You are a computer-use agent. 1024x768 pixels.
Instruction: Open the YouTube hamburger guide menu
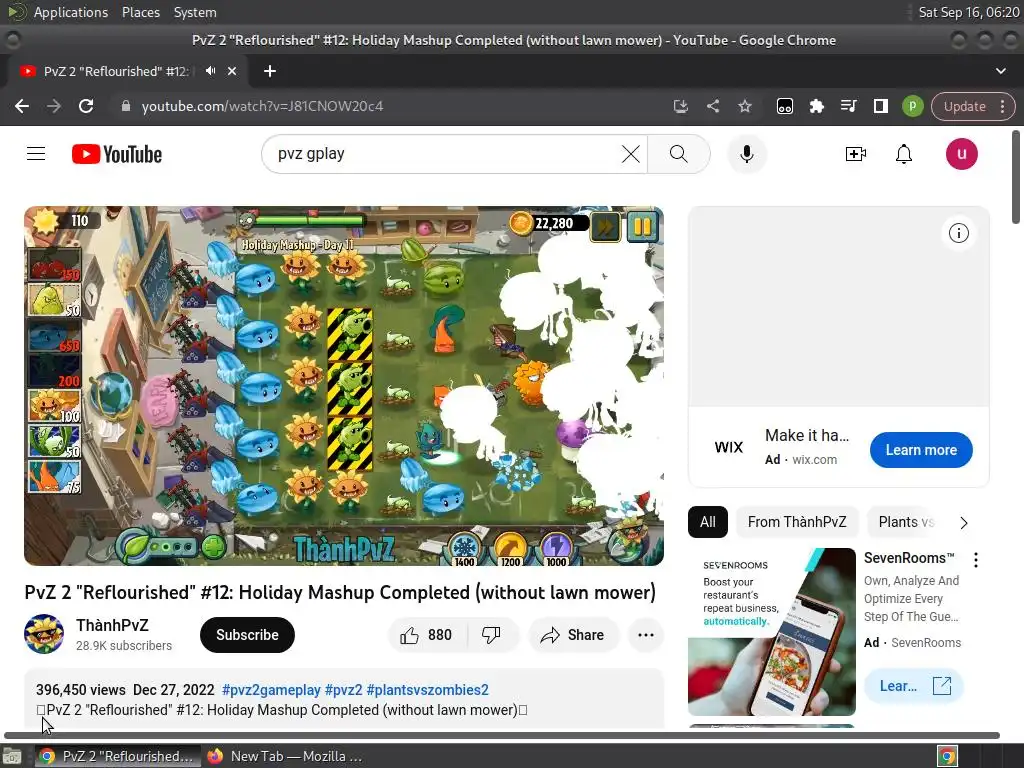click(36, 154)
